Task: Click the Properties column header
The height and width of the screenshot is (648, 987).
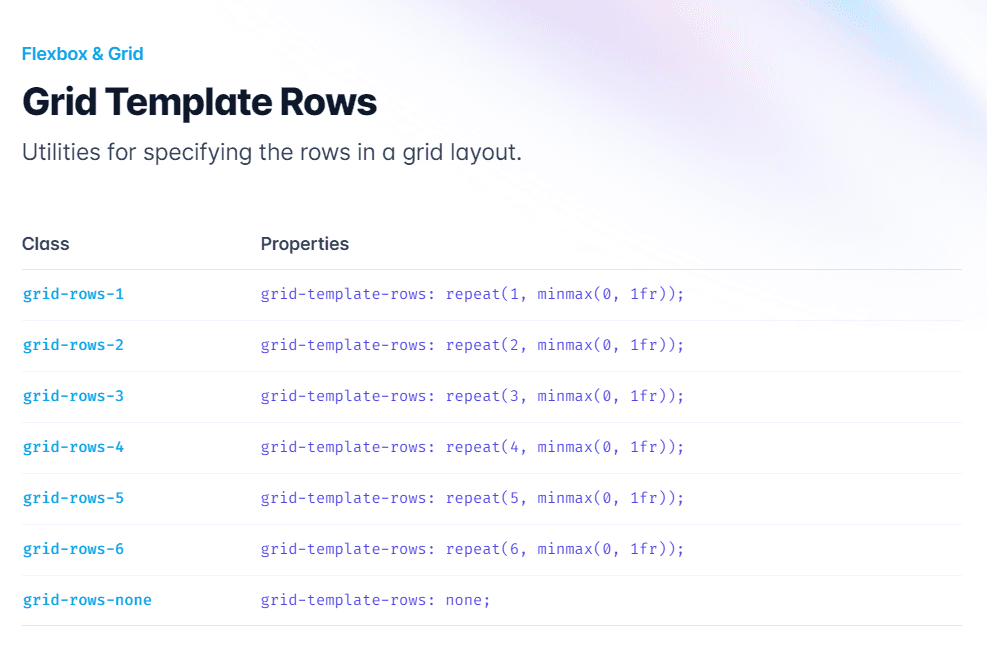Action: (x=305, y=243)
